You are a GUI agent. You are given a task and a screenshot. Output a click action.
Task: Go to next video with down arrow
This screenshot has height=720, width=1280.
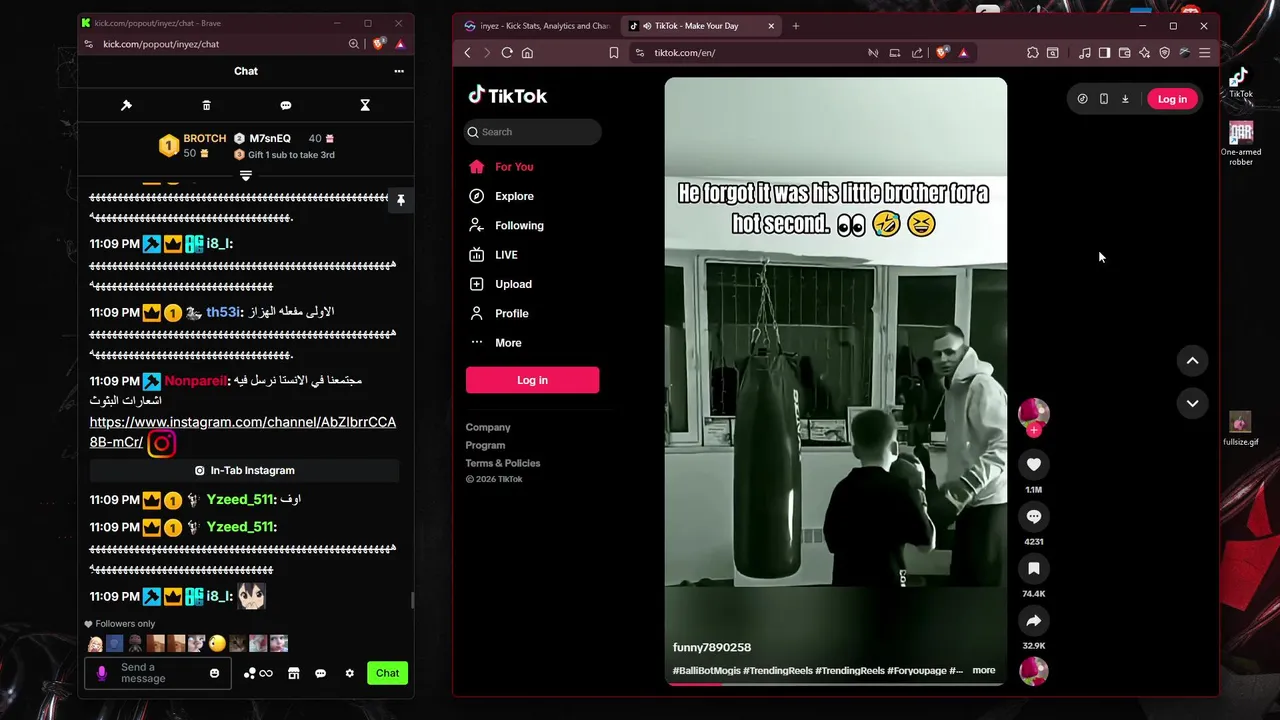[x=1192, y=403]
